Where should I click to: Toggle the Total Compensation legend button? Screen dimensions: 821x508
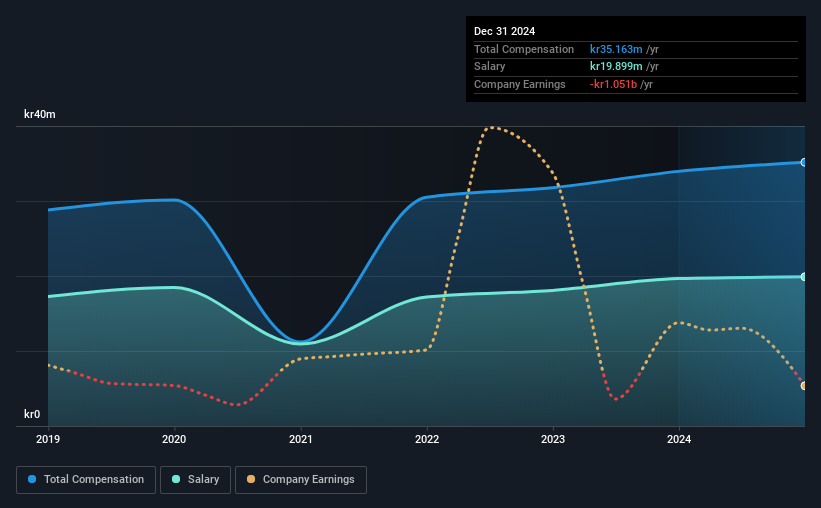click(x=86, y=480)
